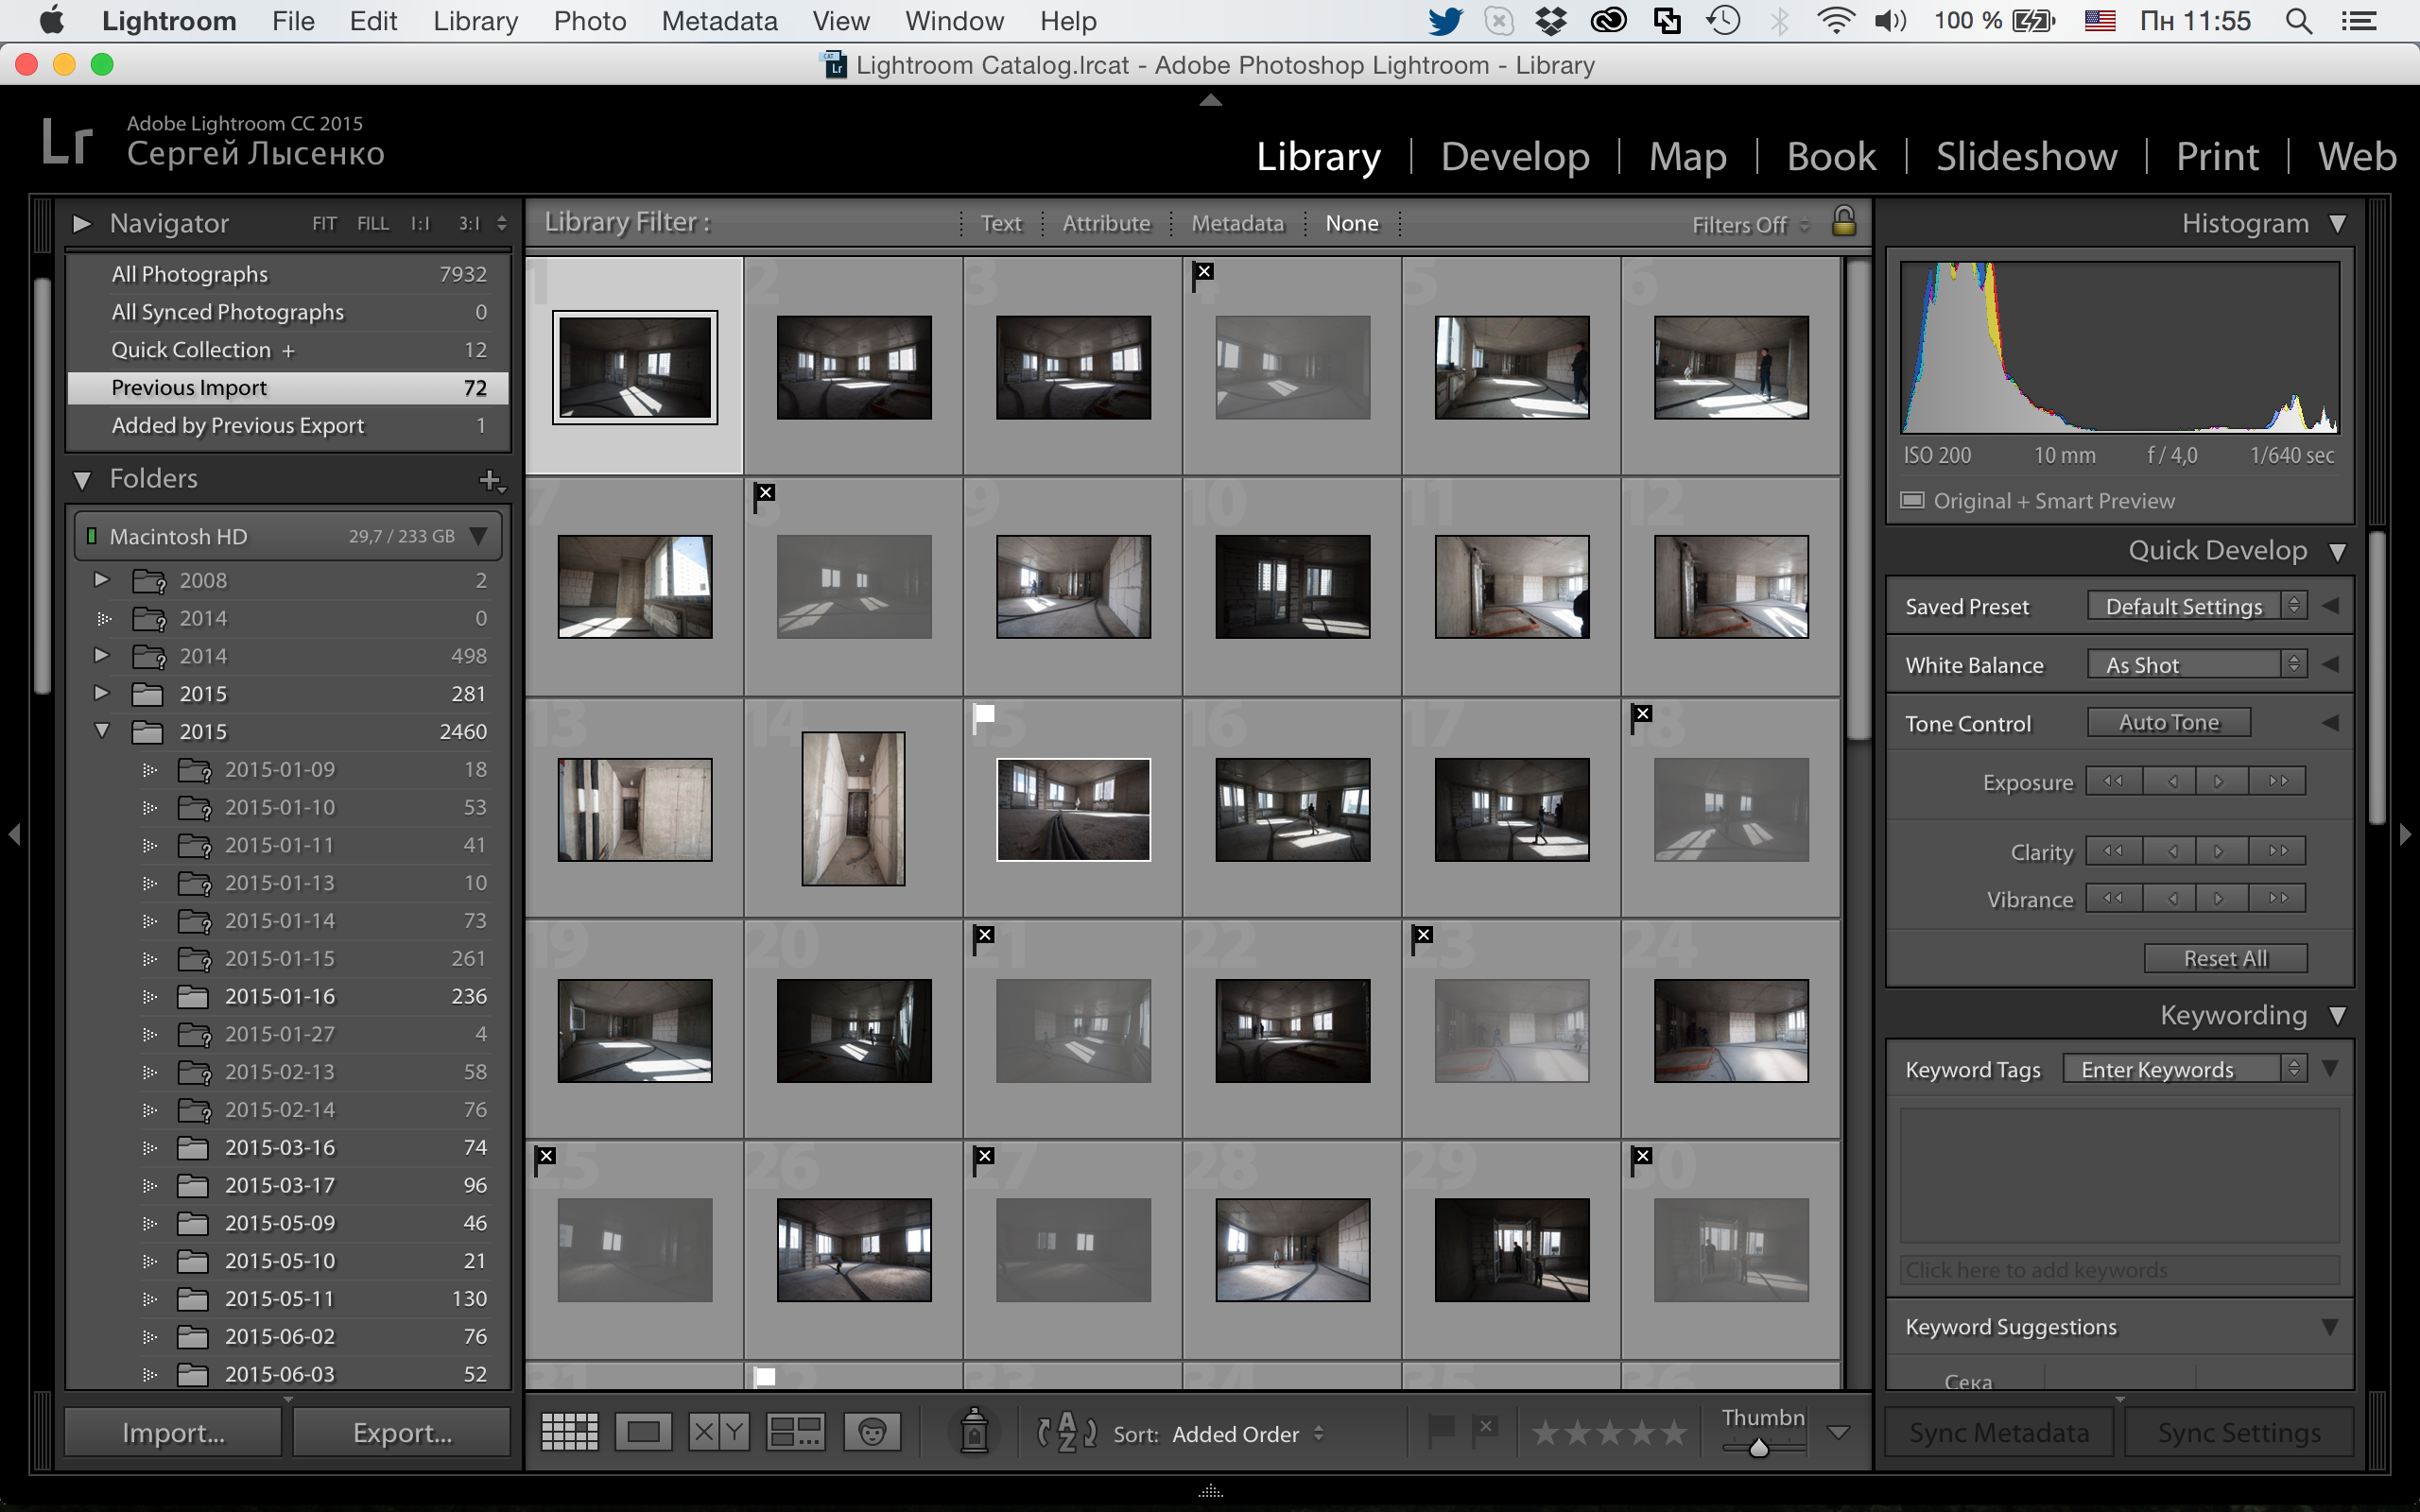Toggle sort direction A-Z icon
Viewport: 2420px width, 1512px height.
[1066, 1432]
